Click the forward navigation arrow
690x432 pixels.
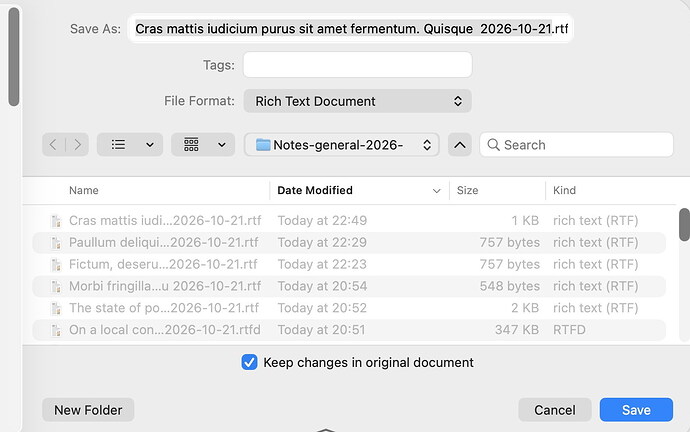[77, 145]
